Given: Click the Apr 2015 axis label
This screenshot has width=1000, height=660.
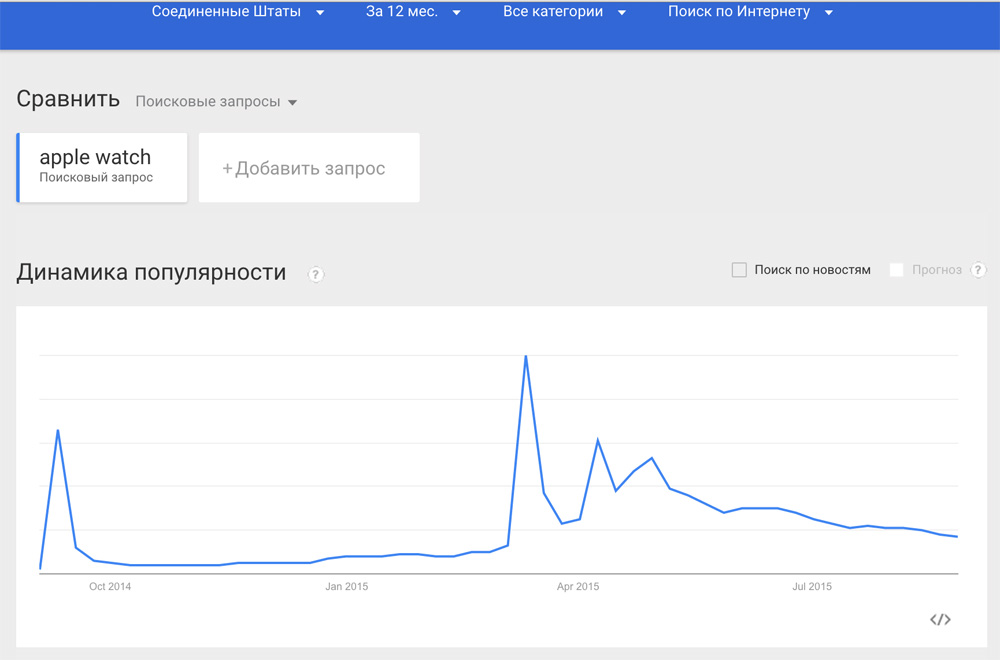Looking at the screenshot, I should pyautogui.click(x=578, y=587).
